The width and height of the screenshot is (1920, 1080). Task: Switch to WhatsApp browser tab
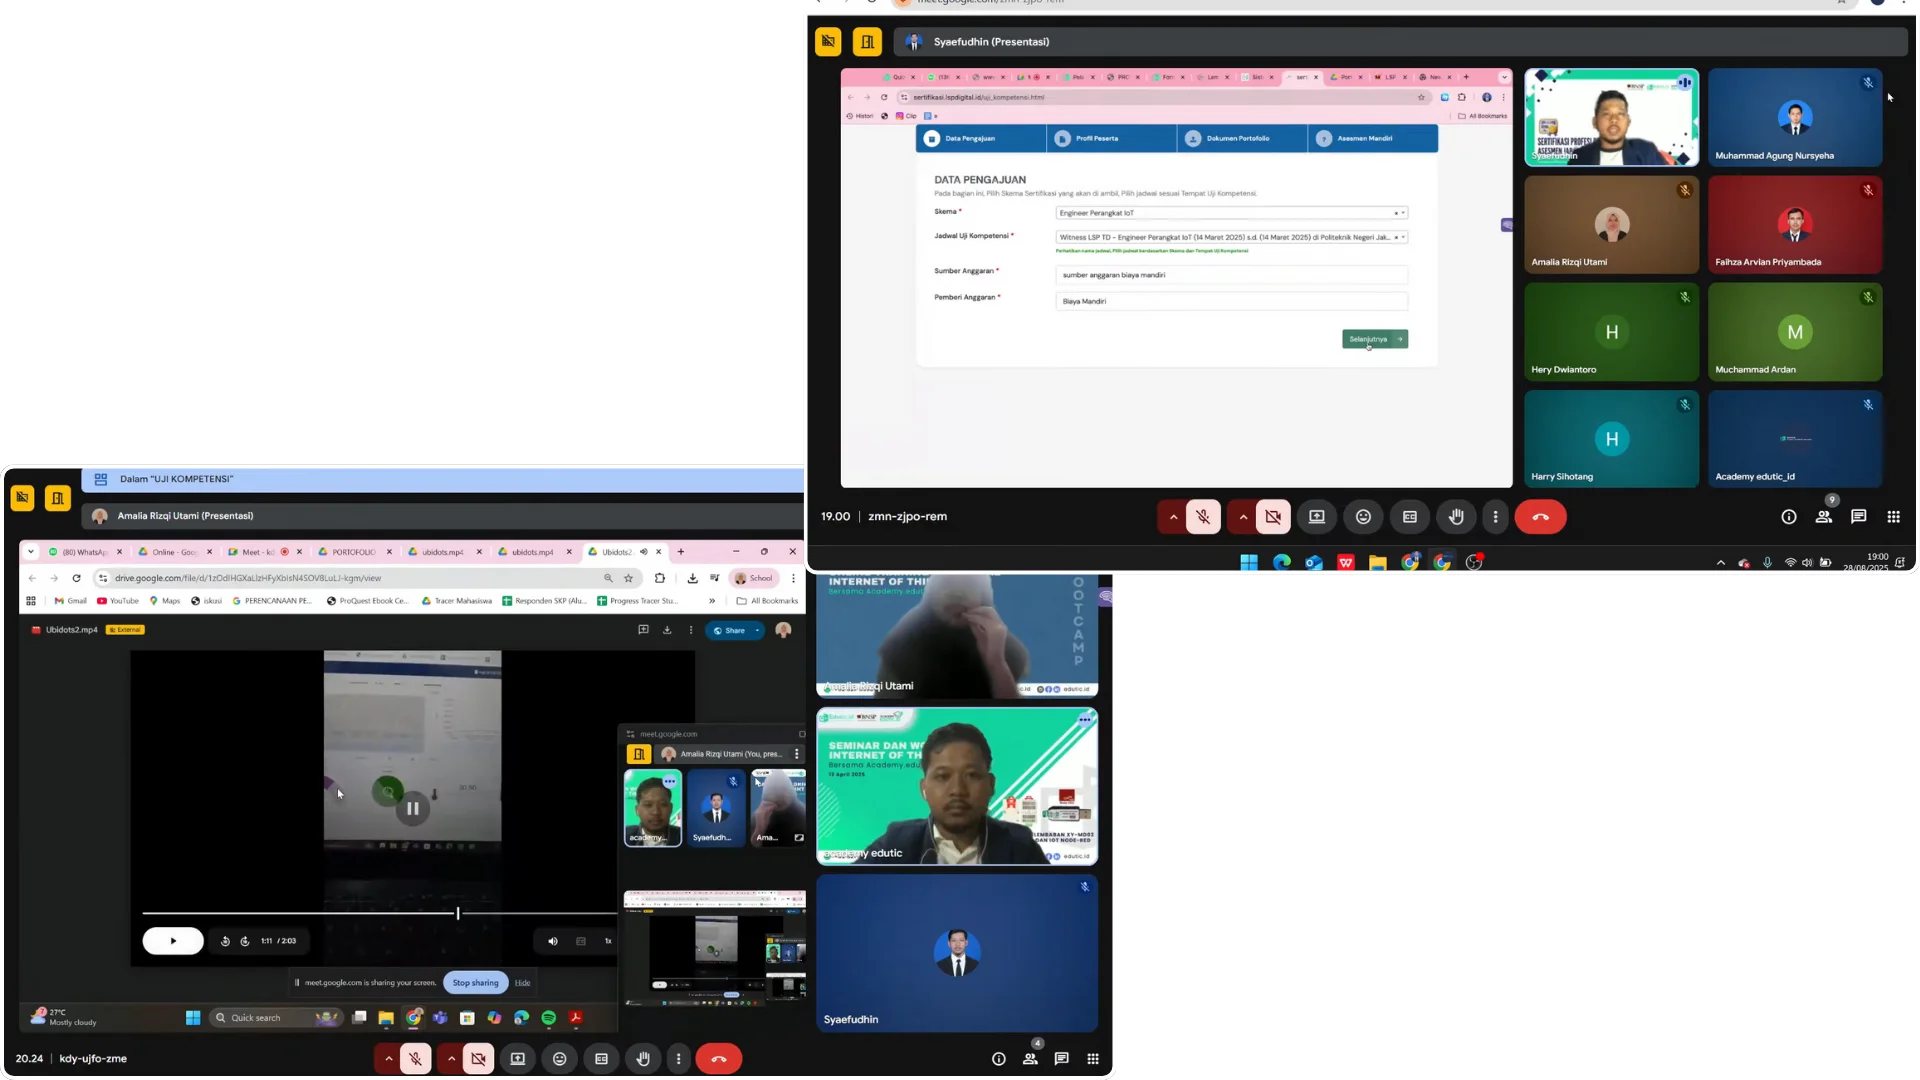click(x=85, y=552)
